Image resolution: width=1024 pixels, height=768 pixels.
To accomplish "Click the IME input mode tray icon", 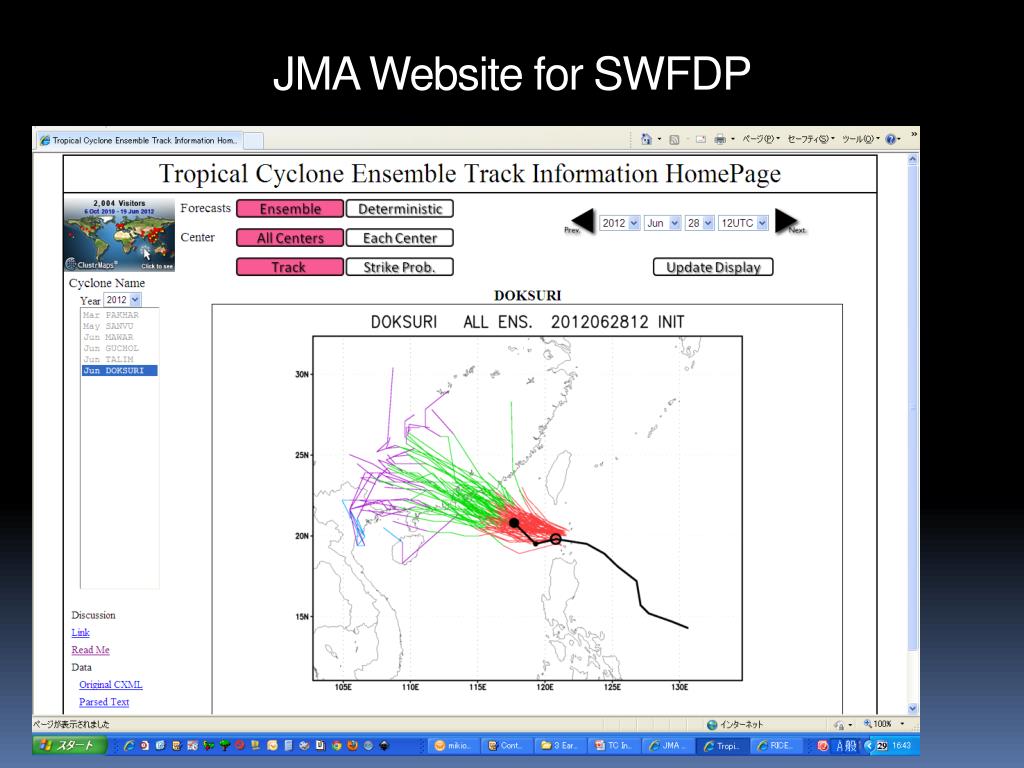I will (846, 746).
